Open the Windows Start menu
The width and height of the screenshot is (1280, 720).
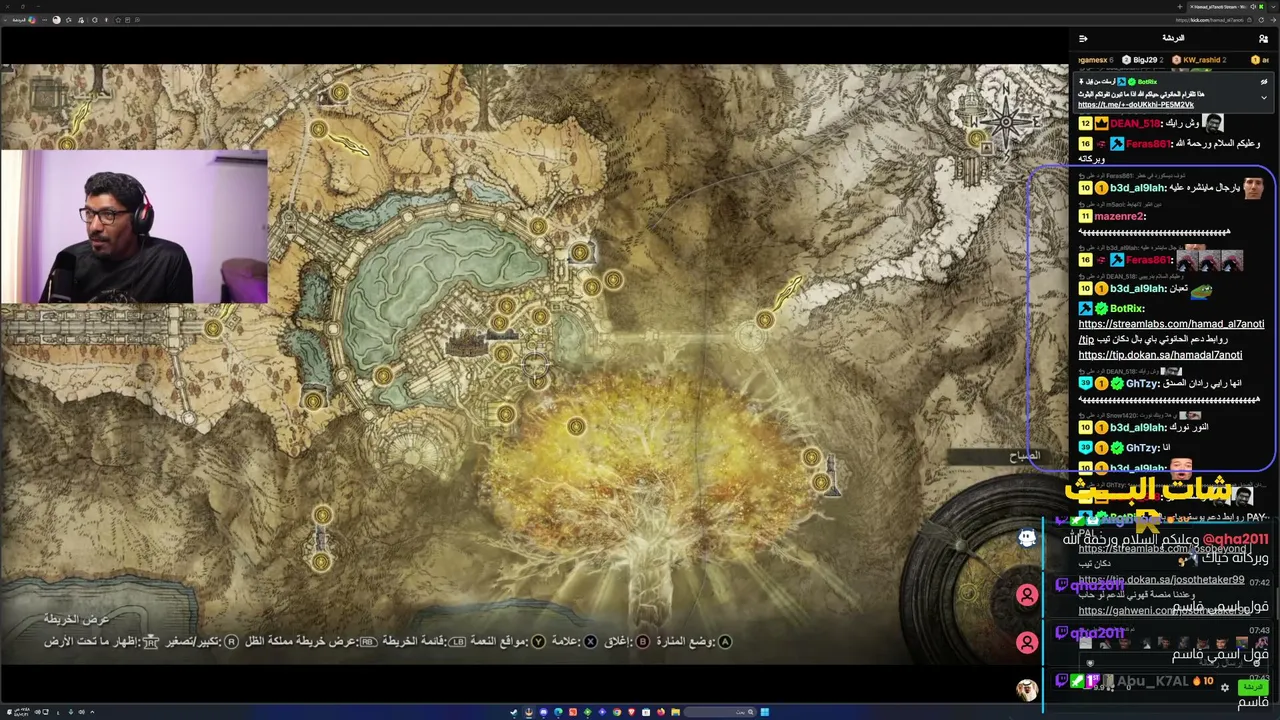tap(765, 712)
